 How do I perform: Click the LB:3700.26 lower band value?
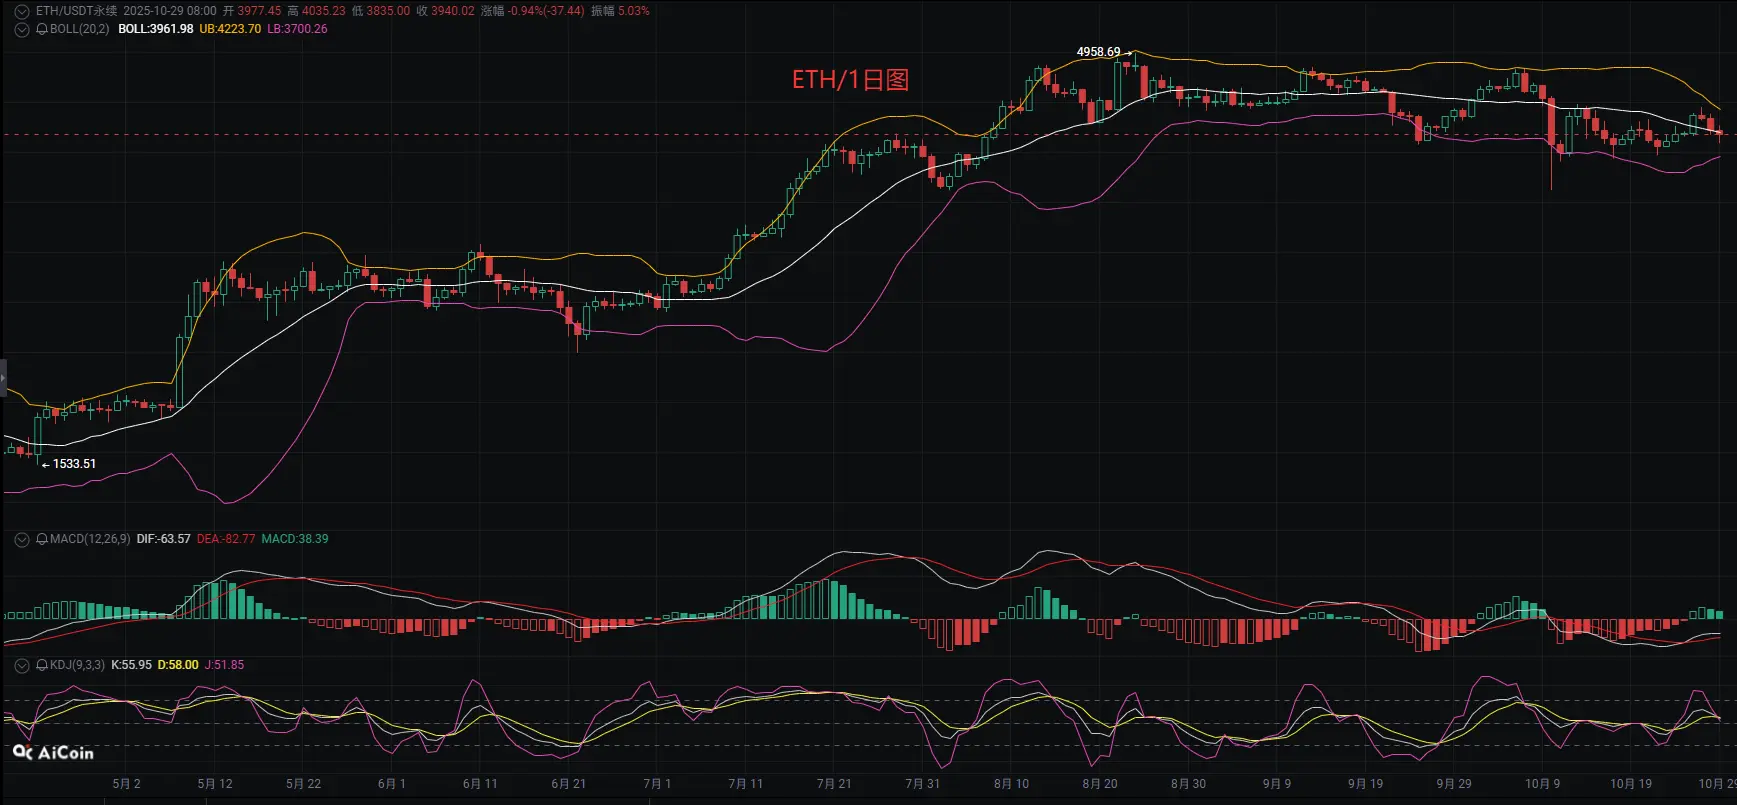coord(297,29)
